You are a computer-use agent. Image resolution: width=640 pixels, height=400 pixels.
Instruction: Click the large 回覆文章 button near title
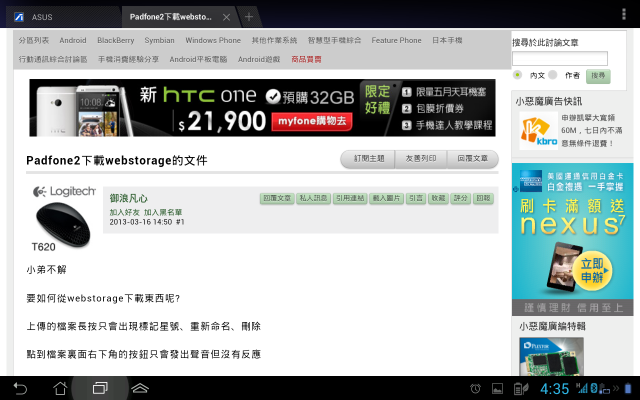tap(473, 159)
